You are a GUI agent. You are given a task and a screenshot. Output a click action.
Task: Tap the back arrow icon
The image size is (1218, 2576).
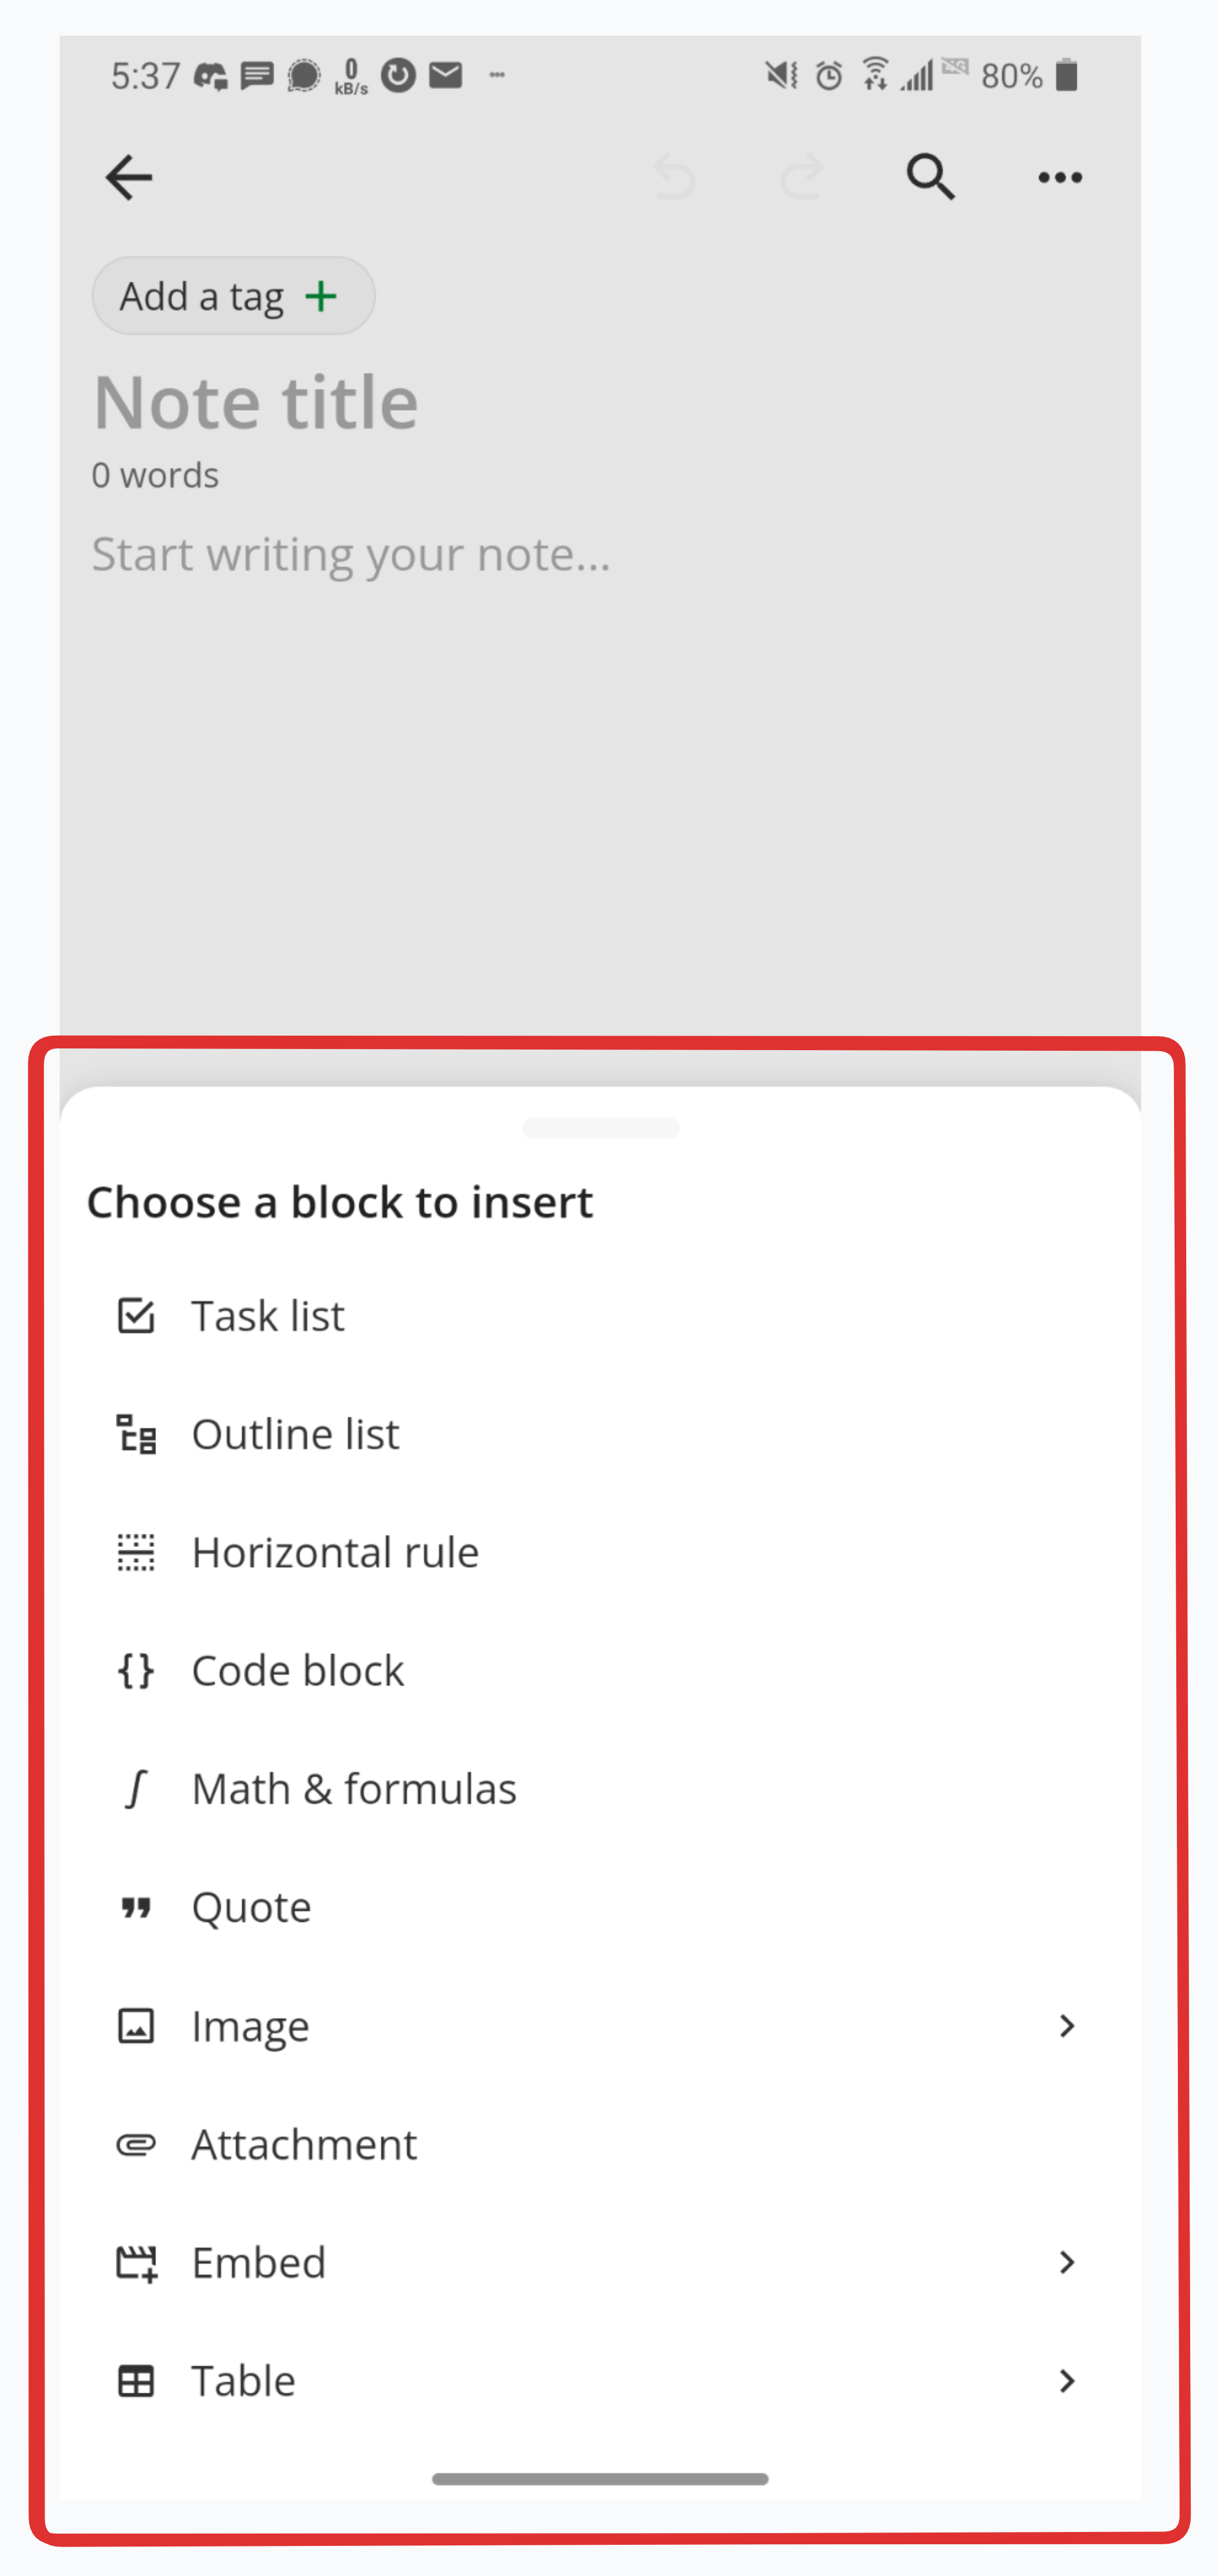click(129, 178)
